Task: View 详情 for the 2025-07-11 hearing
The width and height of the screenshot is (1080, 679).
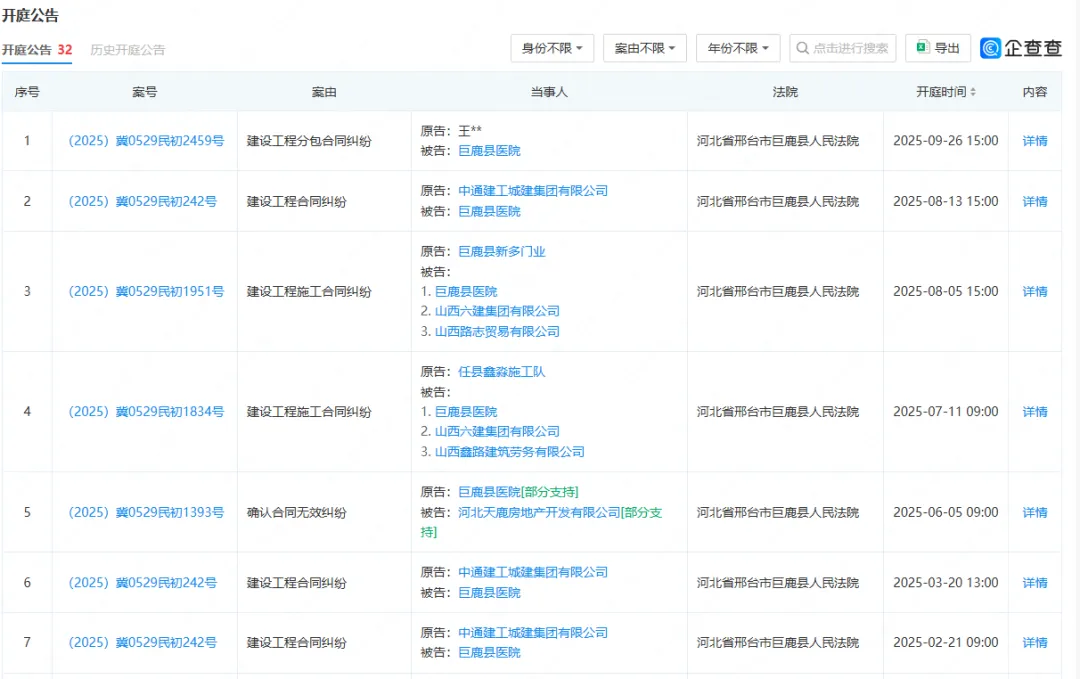Action: [1035, 412]
